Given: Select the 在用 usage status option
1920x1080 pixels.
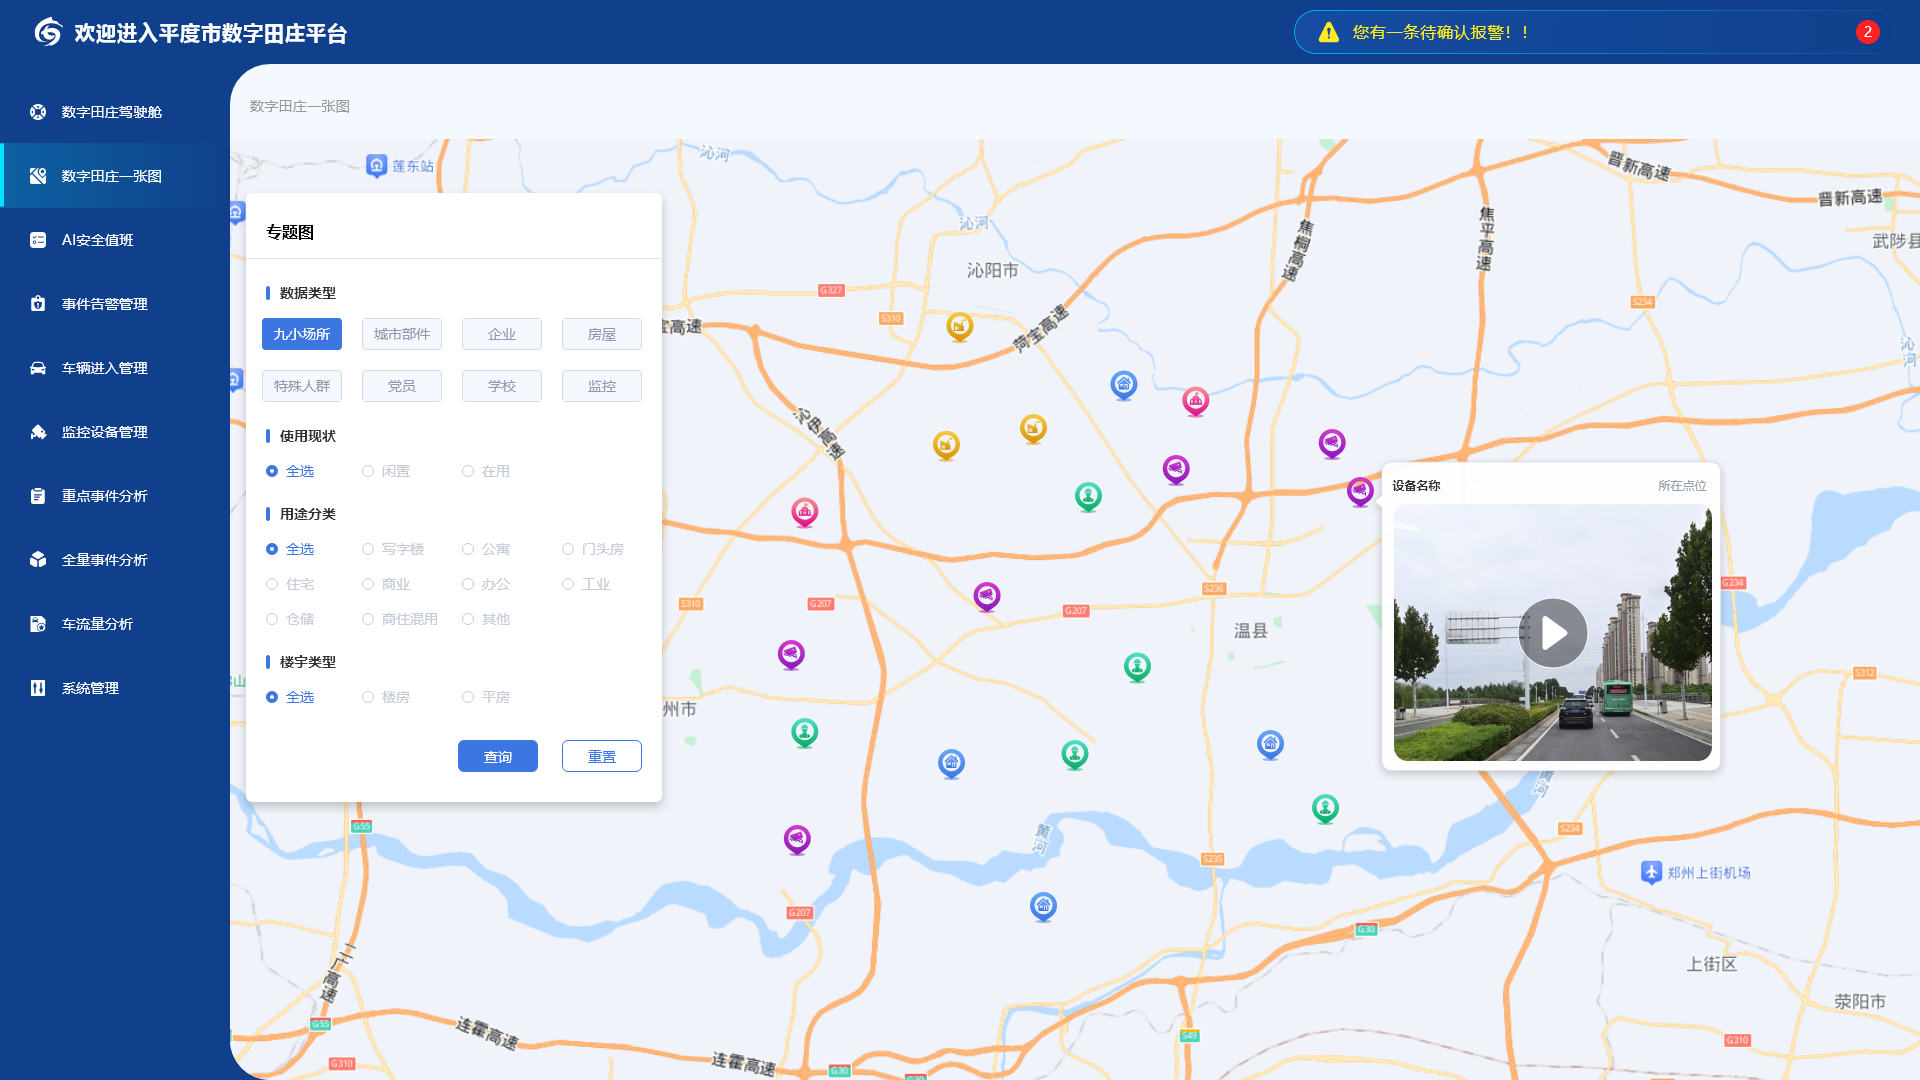Looking at the screenshot, I should pyautogui.click(x=486, y=471).
